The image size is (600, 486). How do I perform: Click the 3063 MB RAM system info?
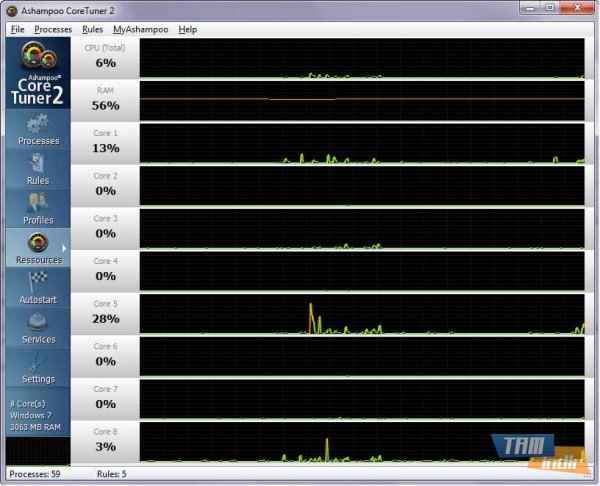click(x=35, y=427)
